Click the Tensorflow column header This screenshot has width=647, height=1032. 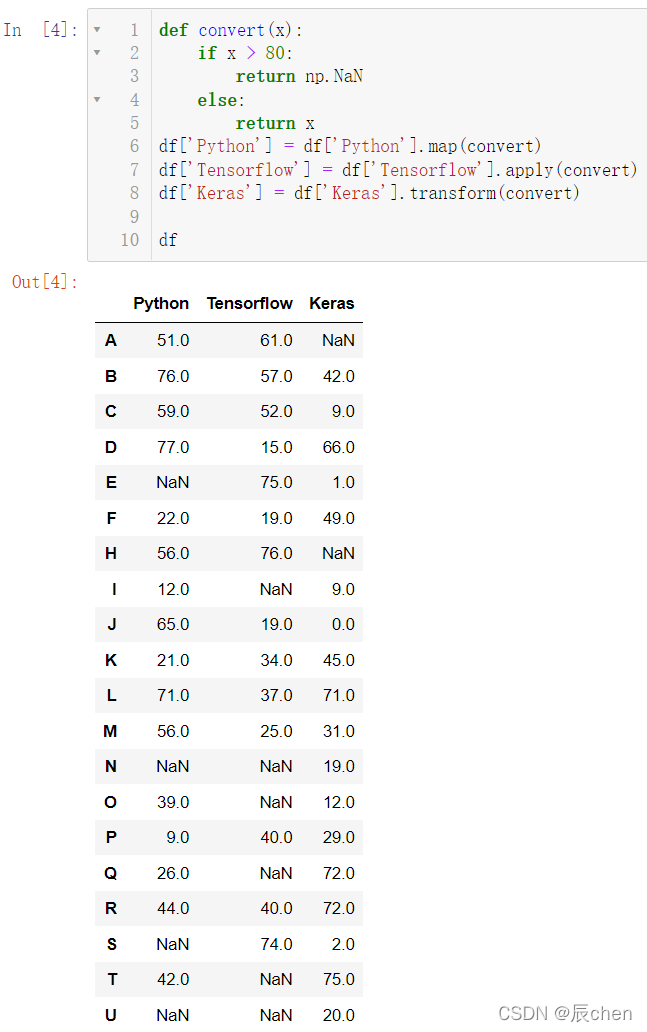point(249,303)
